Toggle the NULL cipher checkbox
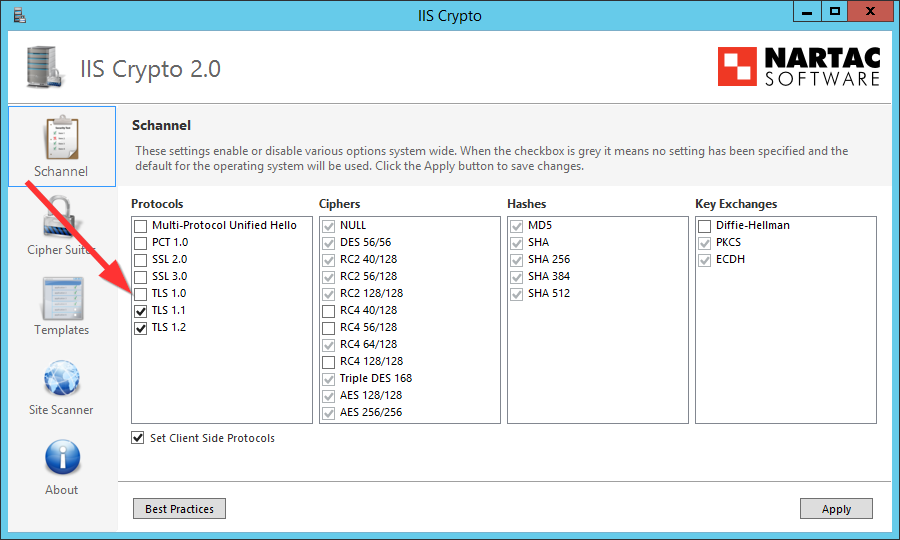Image resolution: width=900 pixels, height=540 pixels. click(x=328, y=226)
